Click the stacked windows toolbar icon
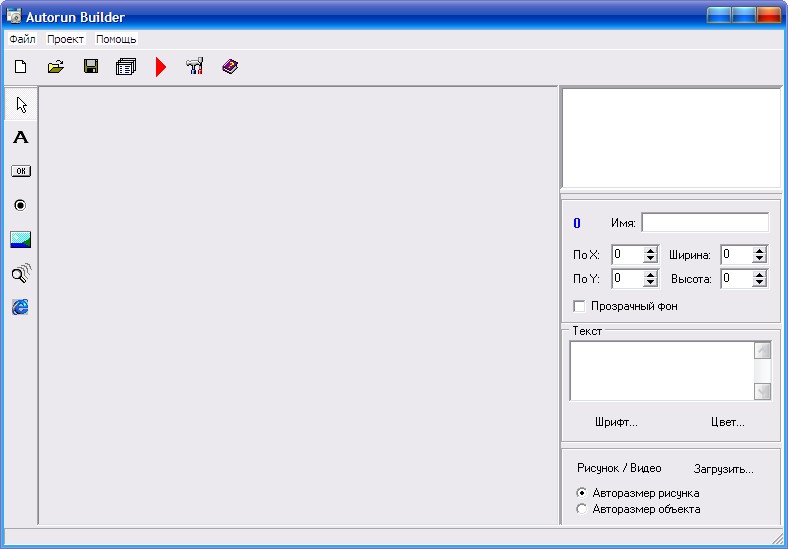Image resolution: width=788 pixels, height=549 pixels. click(126, 66)
